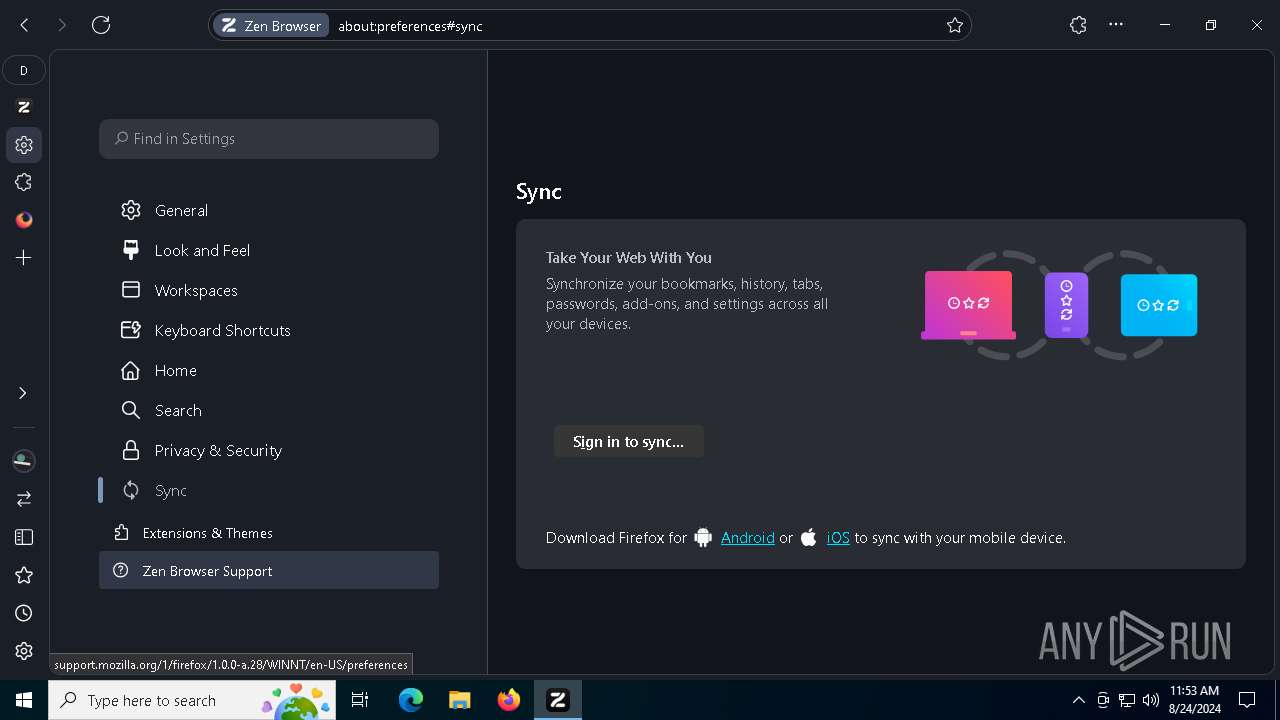1280x720 pixels.
Task: Open the Android download link
Action: (748, 538)
